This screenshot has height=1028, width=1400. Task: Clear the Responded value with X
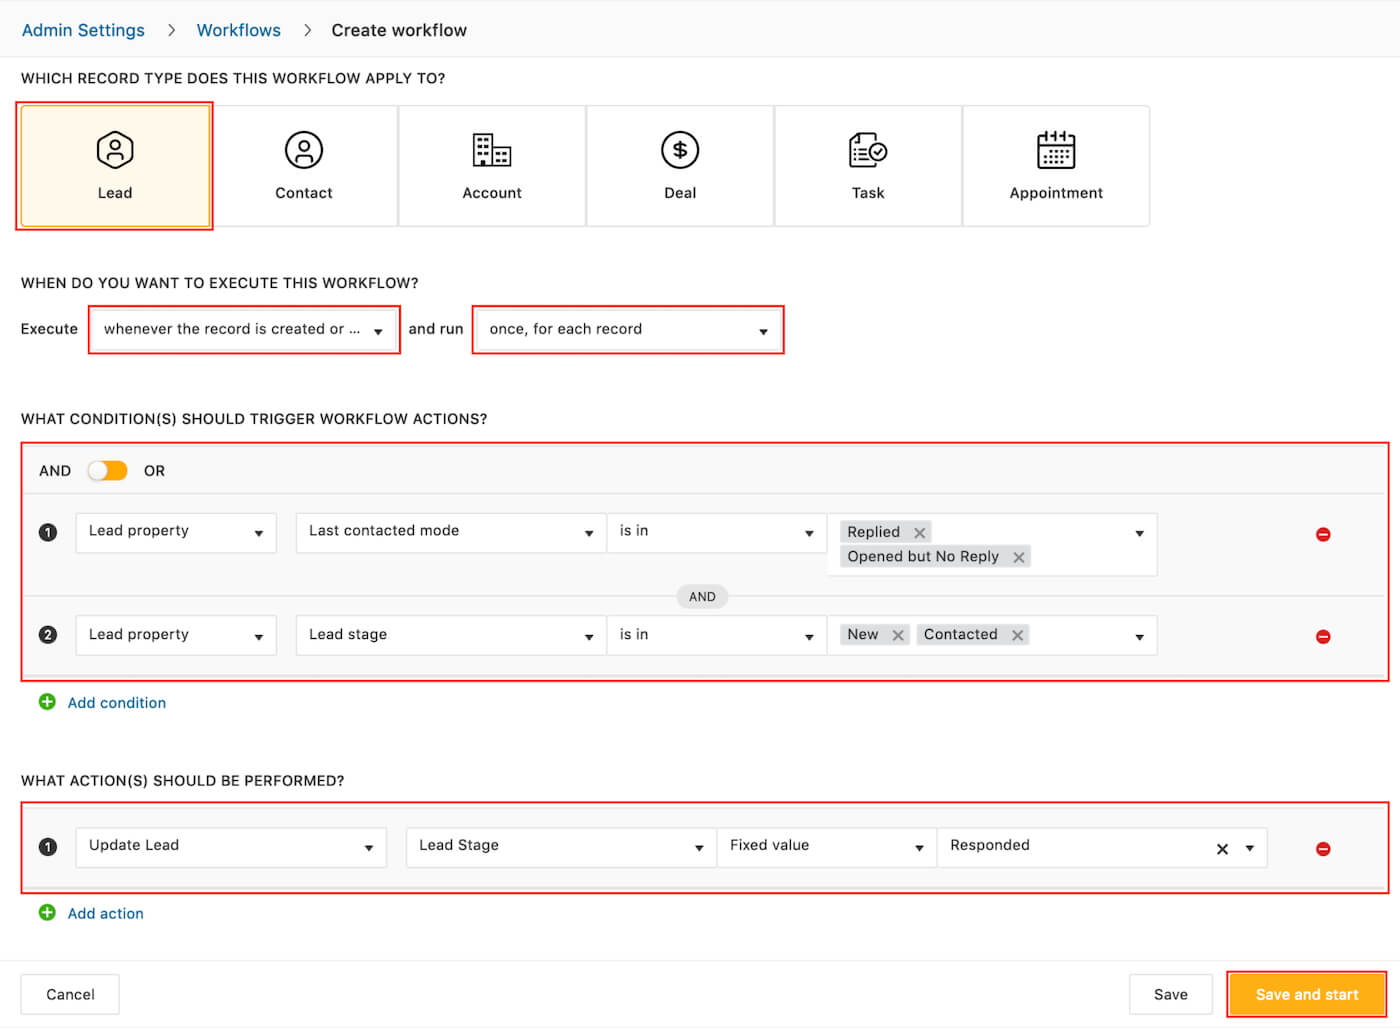pos(1222,849)
